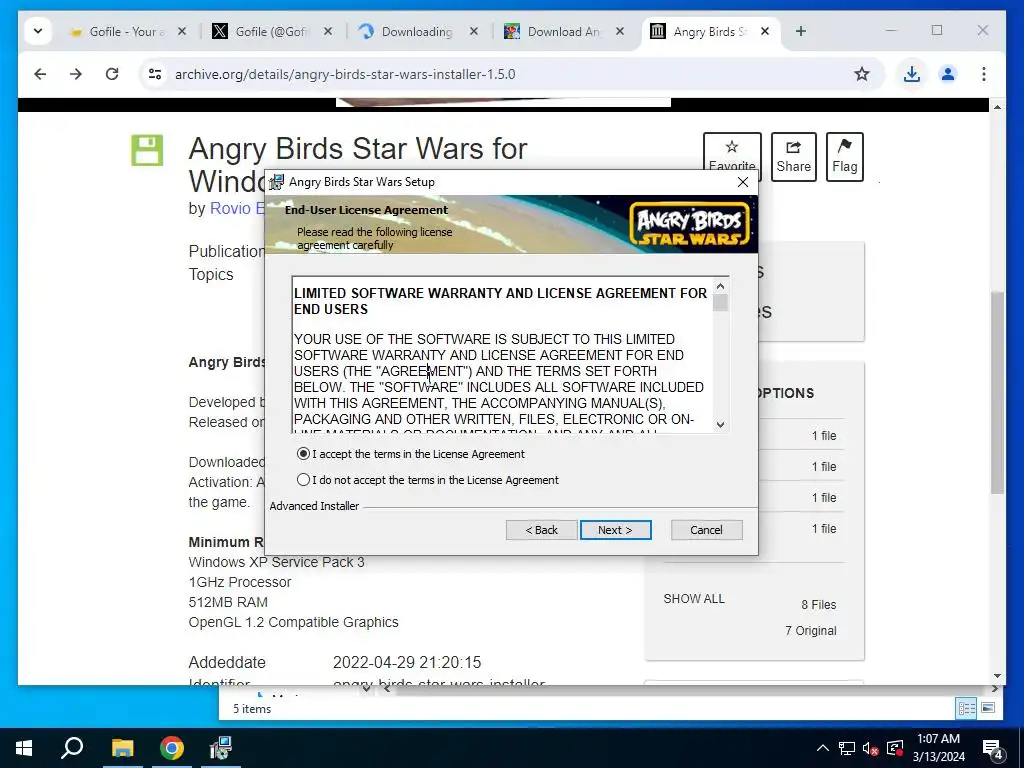The image size is (1024, 768).
Task: Open Windows Start menu
Action: (x=24, y=748)
